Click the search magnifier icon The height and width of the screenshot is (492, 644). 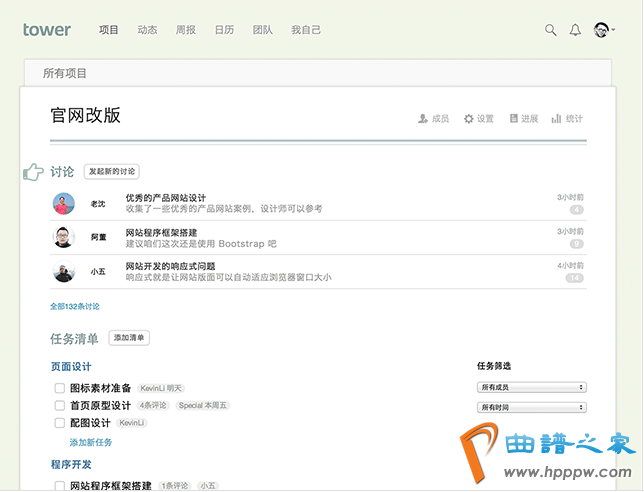click(550, 30)
